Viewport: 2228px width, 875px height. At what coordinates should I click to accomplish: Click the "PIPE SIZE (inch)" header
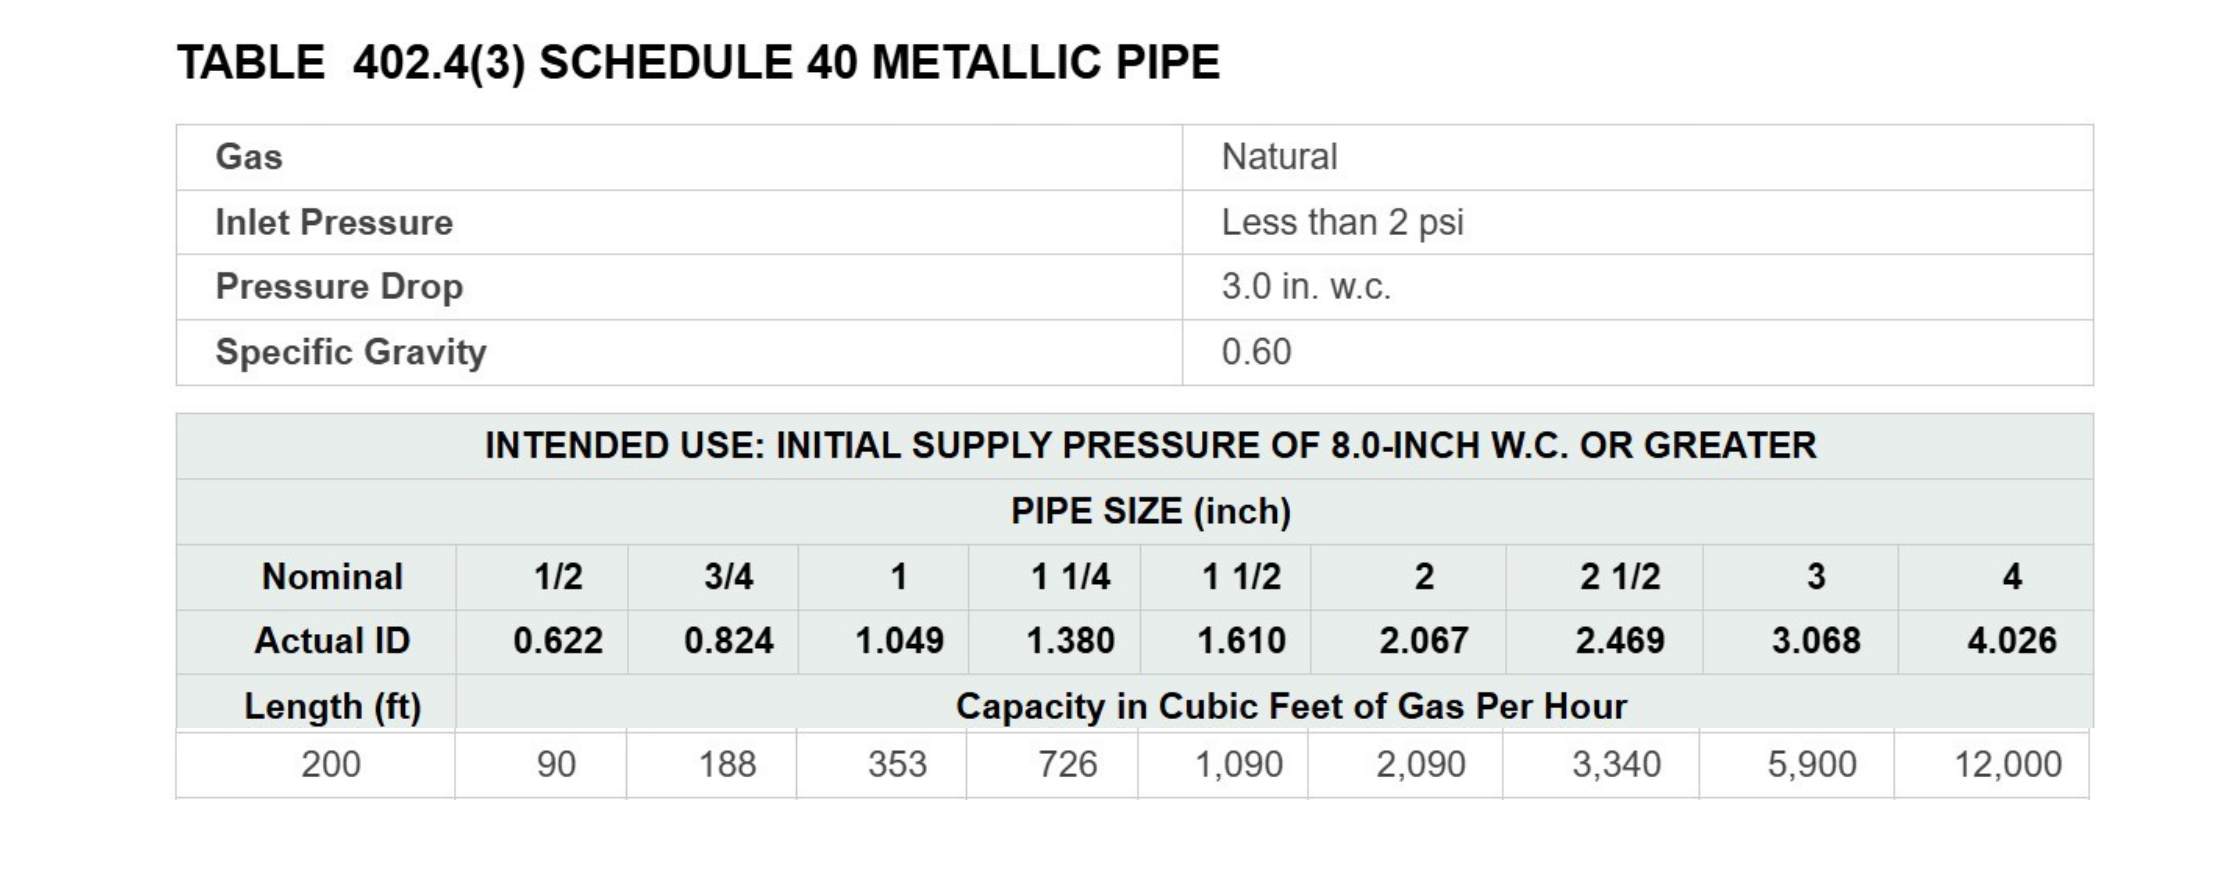[x=1150, y=511]
